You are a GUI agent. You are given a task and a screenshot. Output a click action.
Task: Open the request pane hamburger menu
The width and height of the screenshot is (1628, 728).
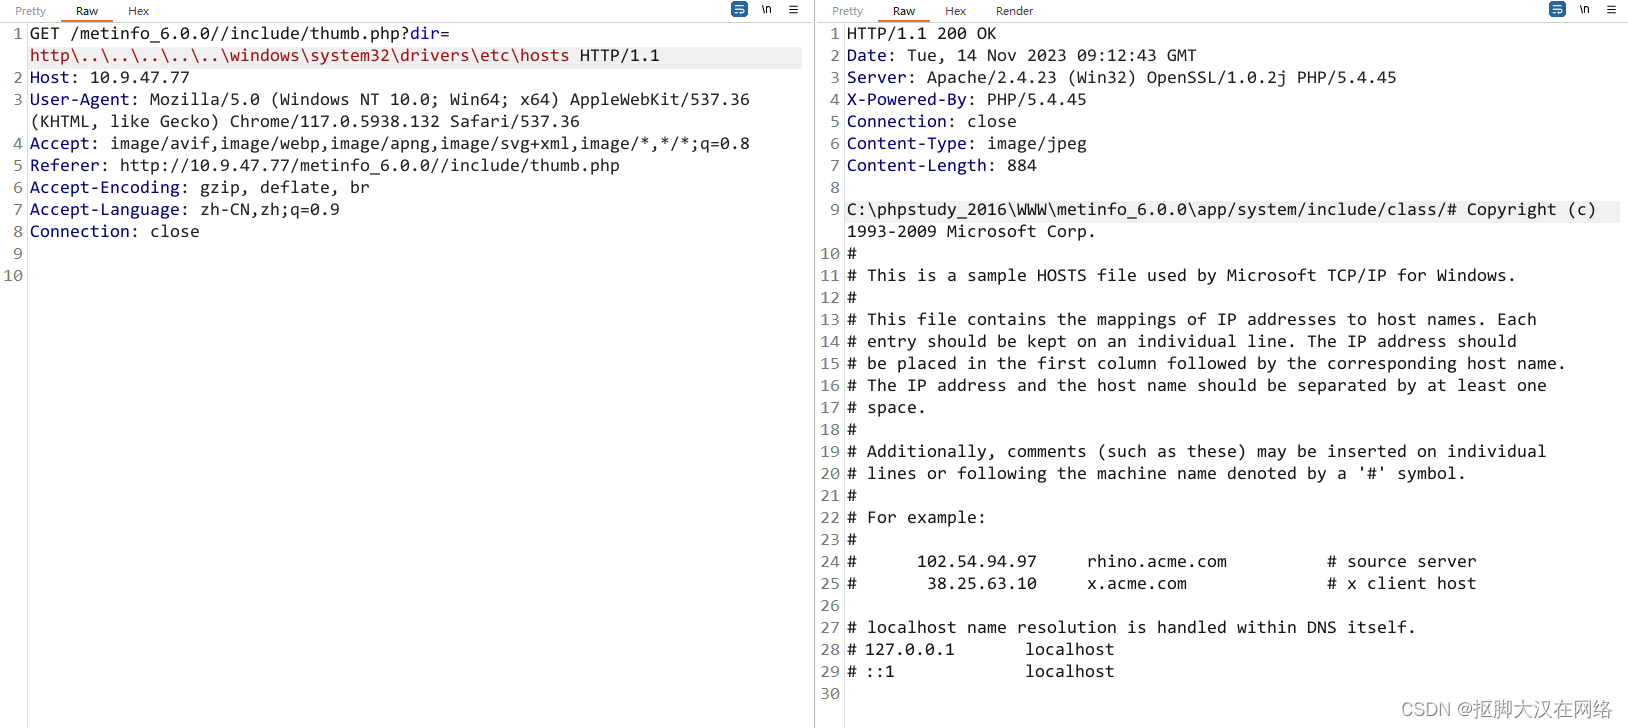(794, 10)
